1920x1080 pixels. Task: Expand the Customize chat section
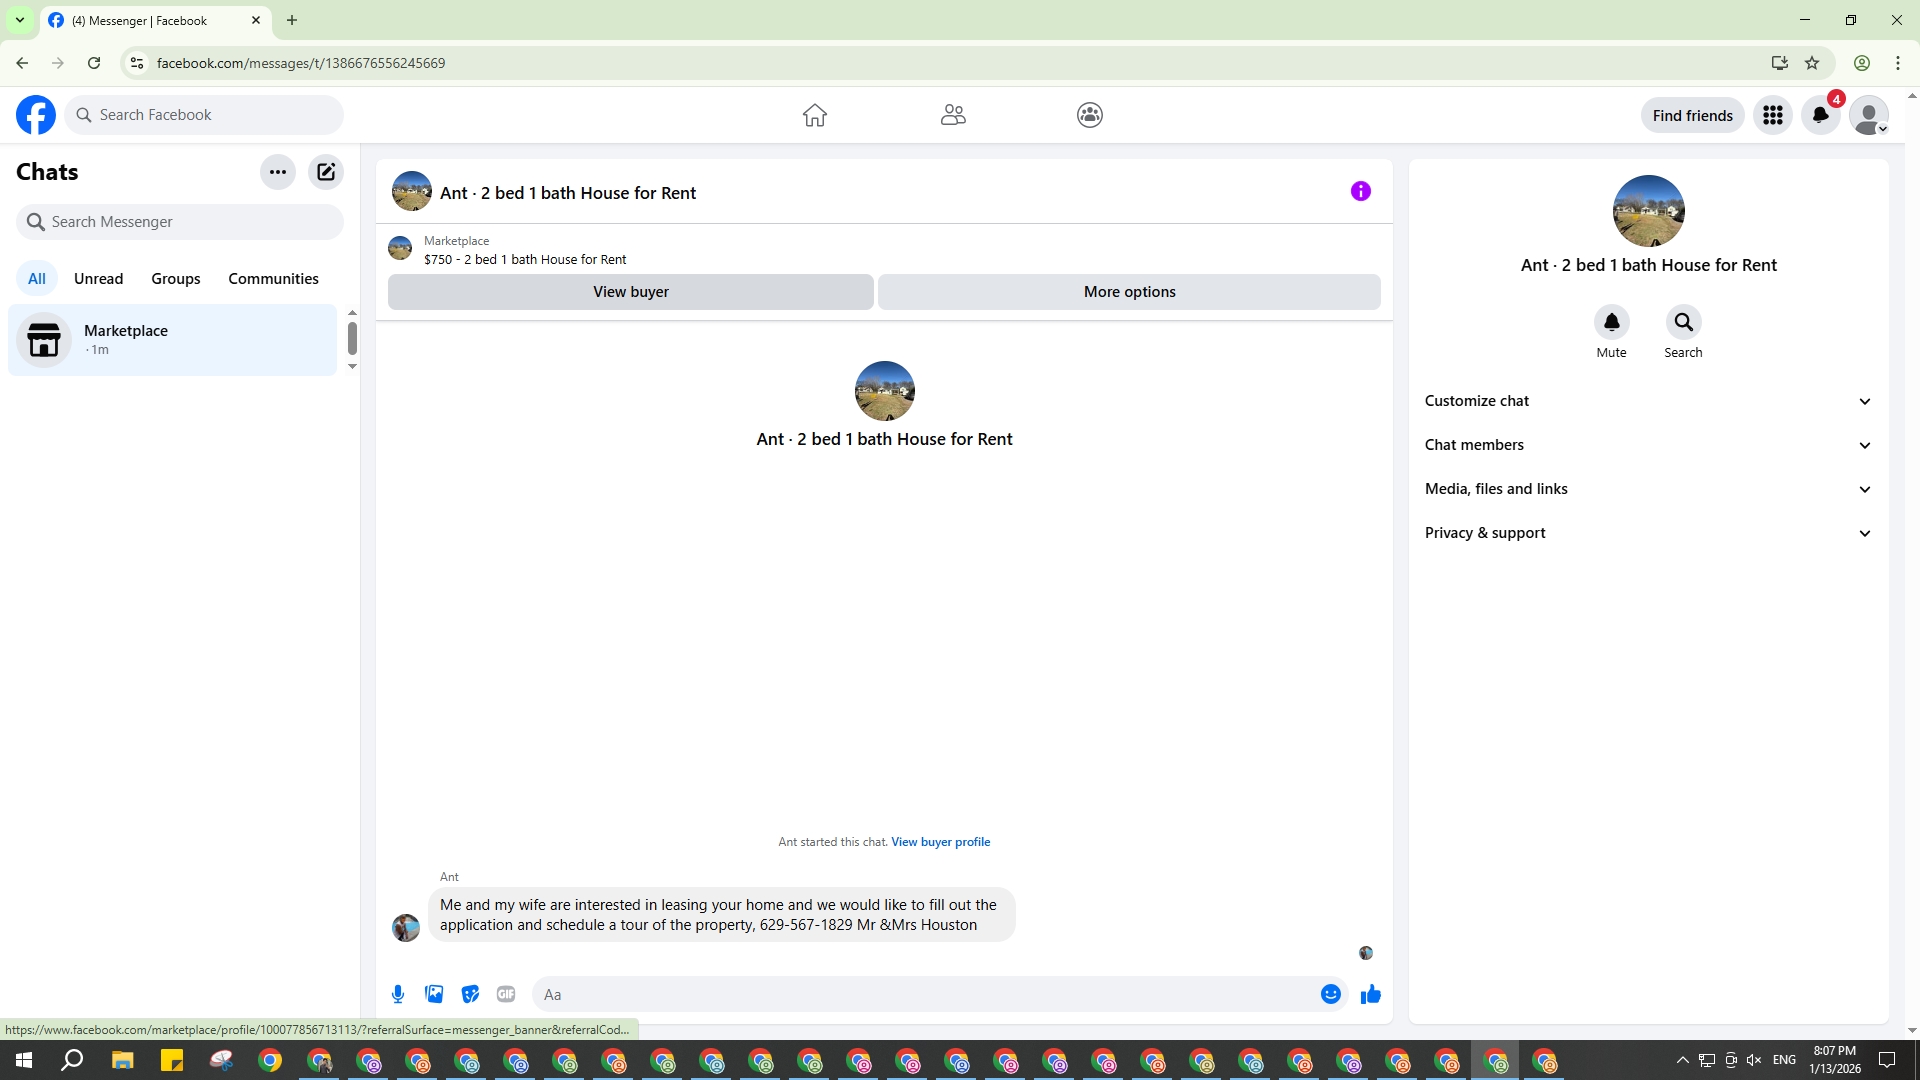click(x=1648, y=401)
